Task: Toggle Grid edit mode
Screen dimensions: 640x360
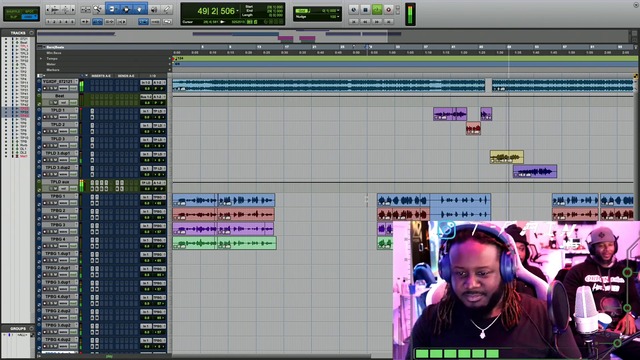Action: point(29,17)
